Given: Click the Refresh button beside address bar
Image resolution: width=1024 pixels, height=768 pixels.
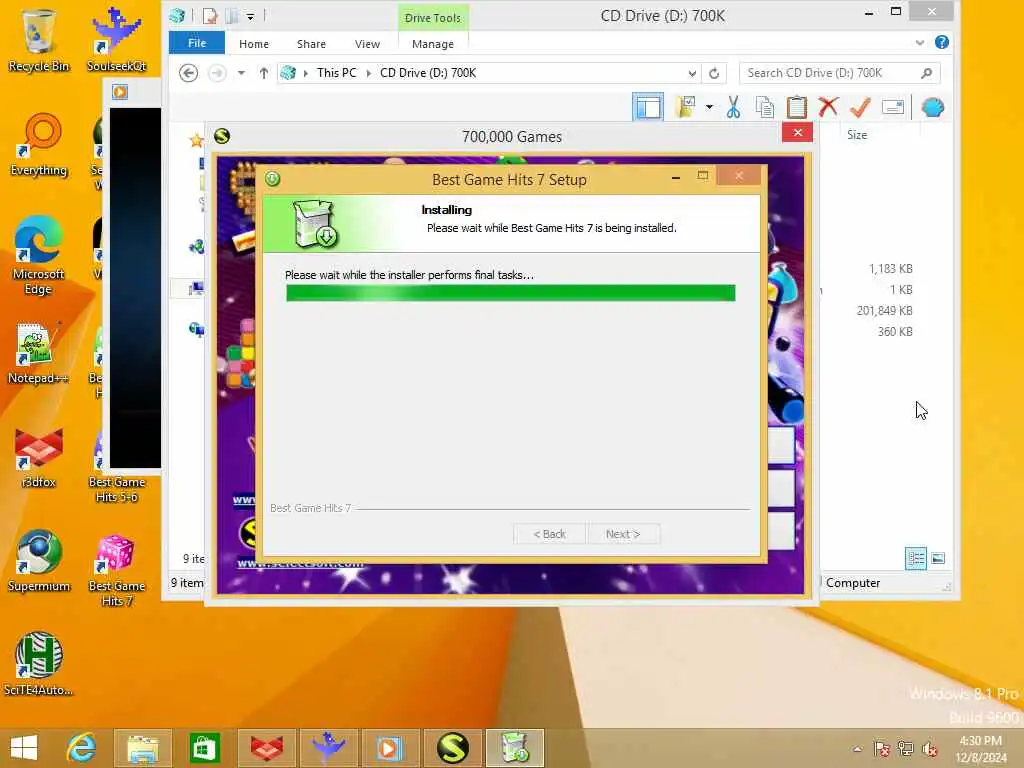Looking at the screenshot, I should tap(714, 73).
